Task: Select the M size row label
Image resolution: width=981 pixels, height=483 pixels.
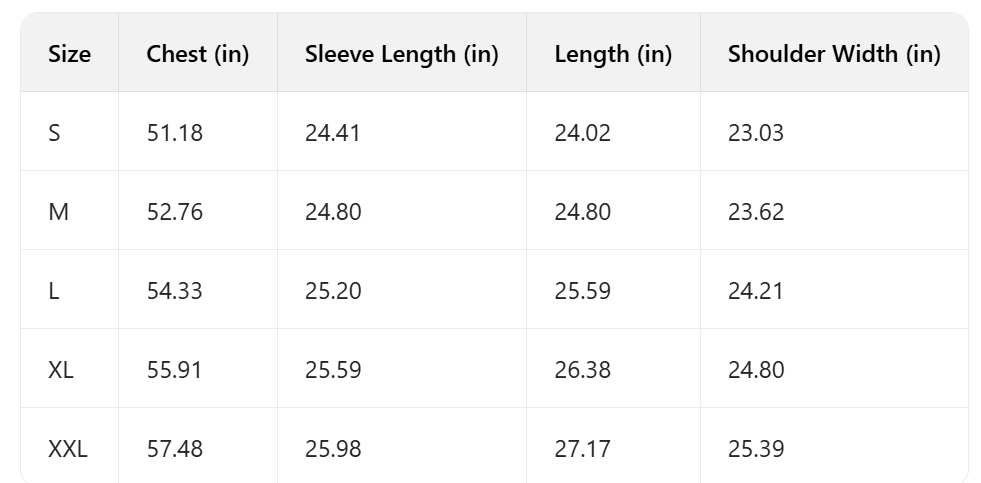Action: (x=58, y=212)
